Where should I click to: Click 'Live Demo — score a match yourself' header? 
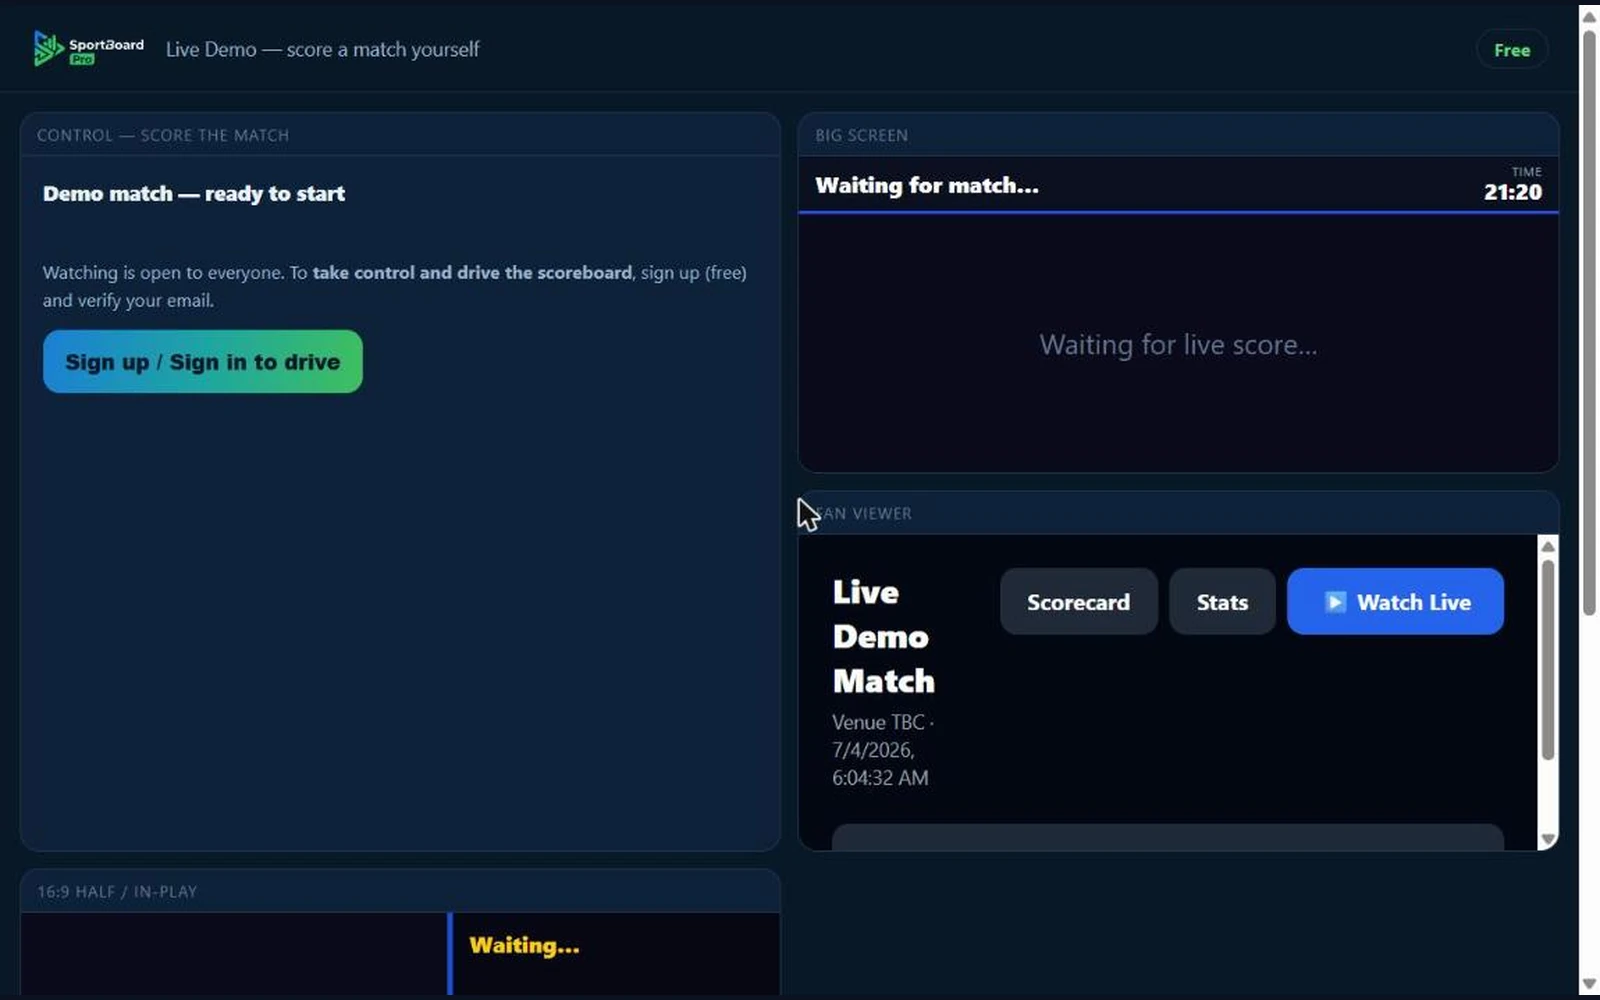322,49
